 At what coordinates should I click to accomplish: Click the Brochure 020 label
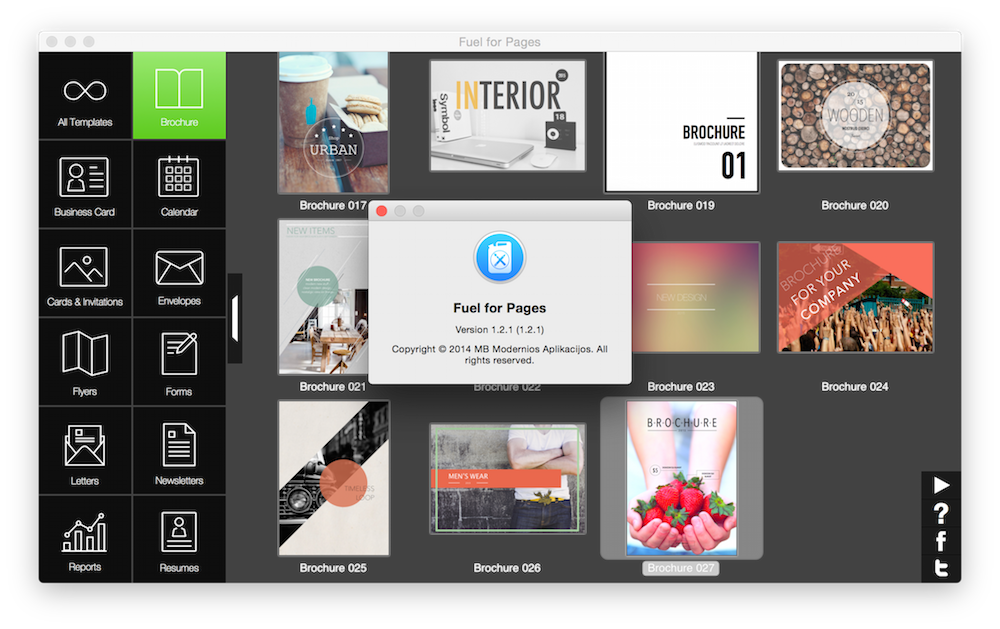pyautogui.click(x=855, y=205)
